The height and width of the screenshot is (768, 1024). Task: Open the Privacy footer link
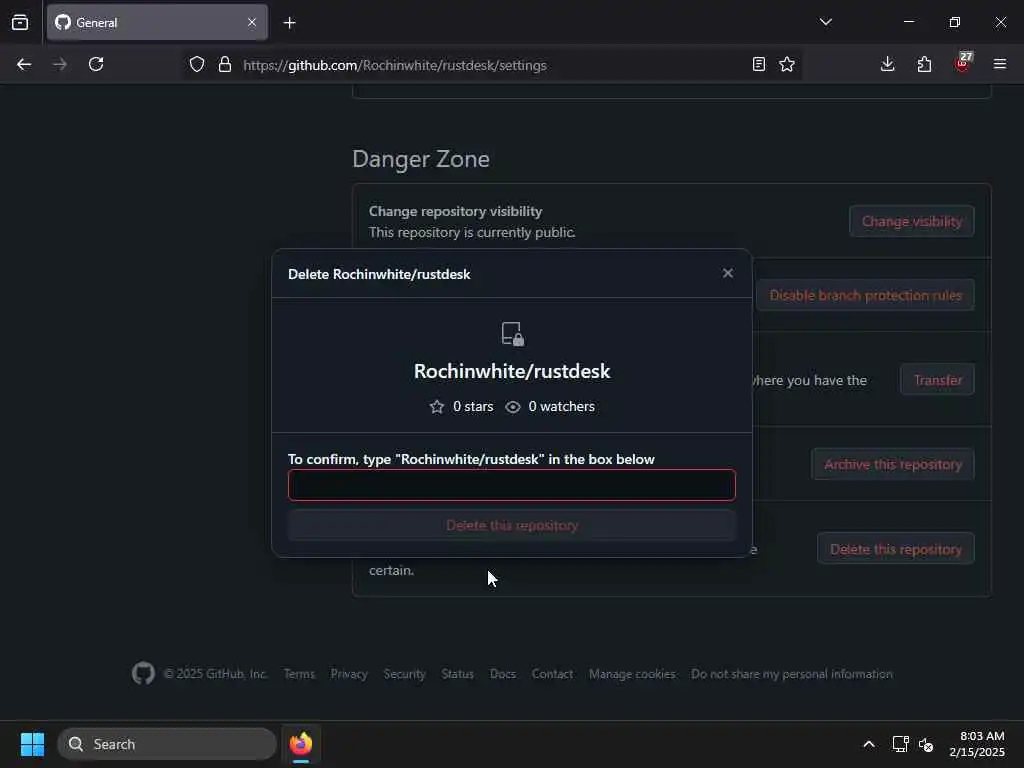tap(349, 674)
